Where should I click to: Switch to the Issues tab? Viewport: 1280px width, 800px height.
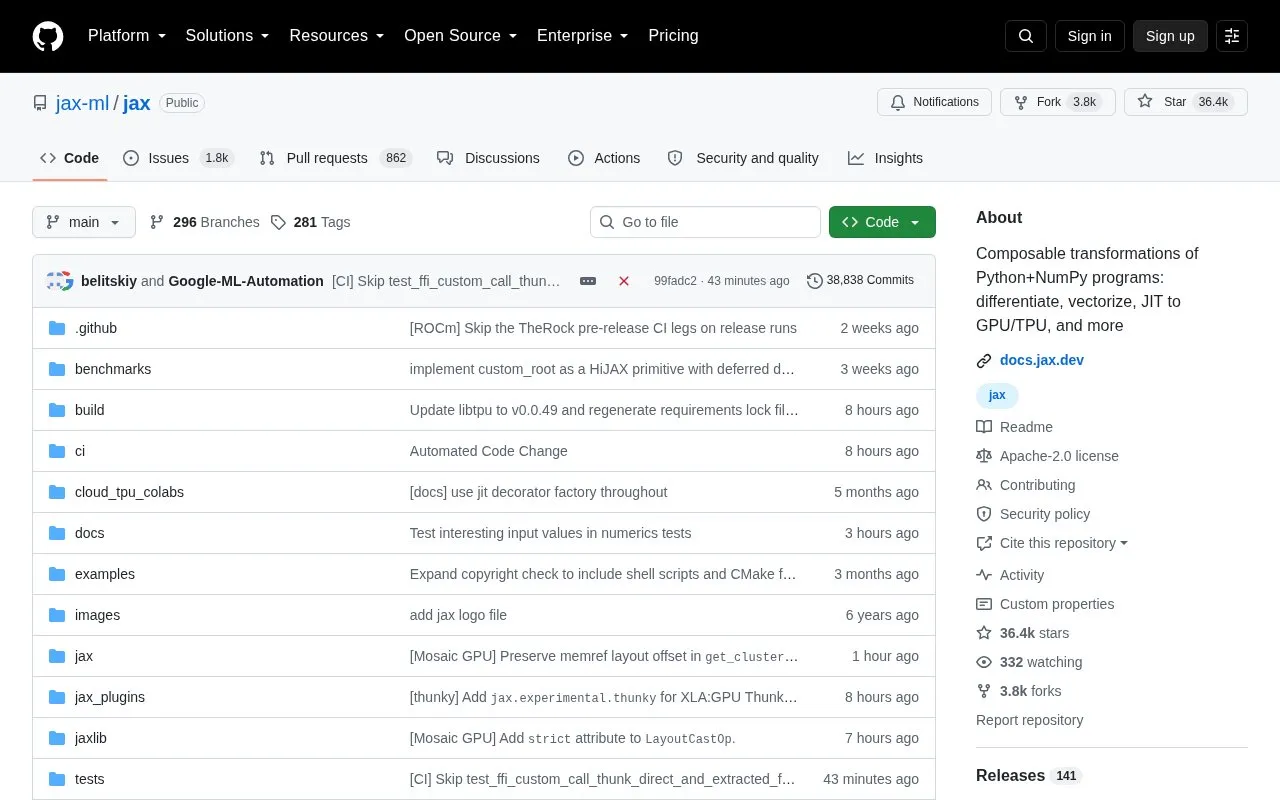click(x=178, y=158)
